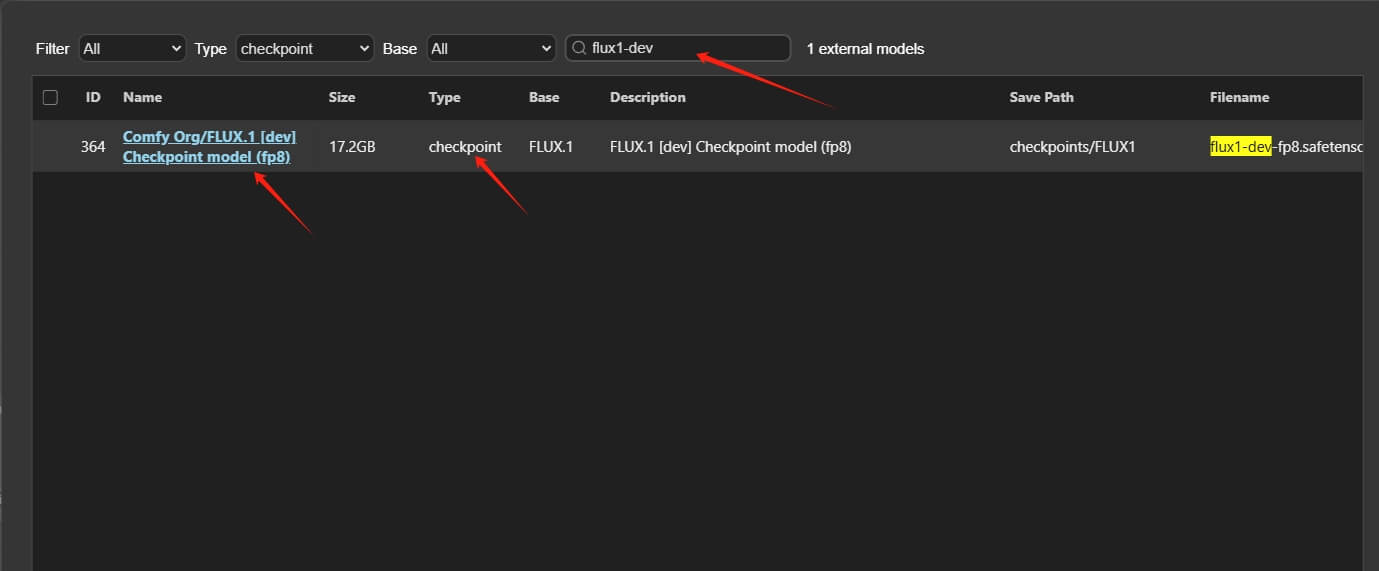Screen dimensions: 1379x571
Task: Click the magnifier icon in the search box
Action: tap(578, 48)
